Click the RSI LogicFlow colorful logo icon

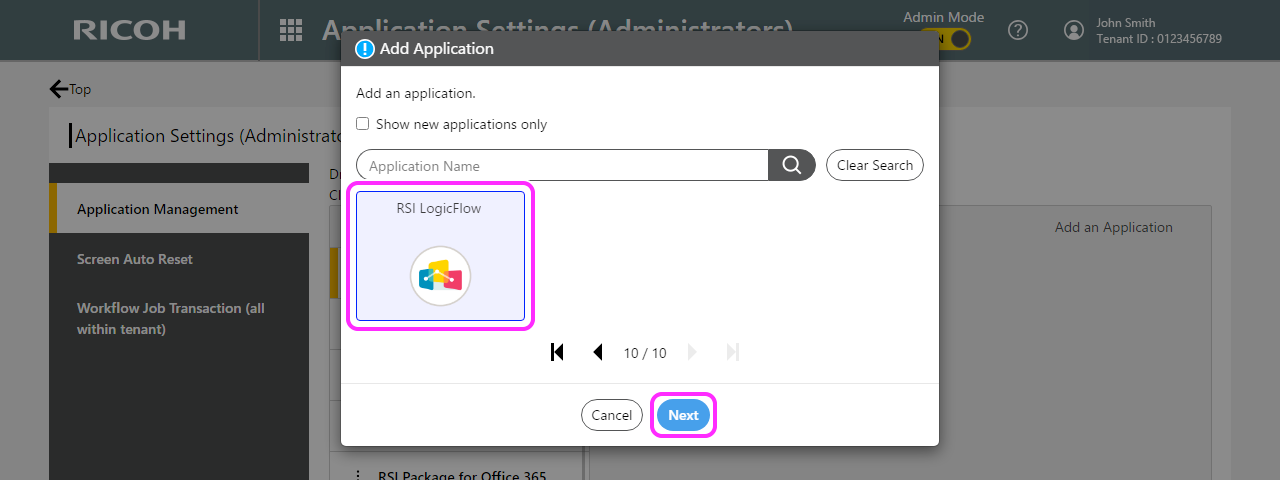tap(440, 276)
